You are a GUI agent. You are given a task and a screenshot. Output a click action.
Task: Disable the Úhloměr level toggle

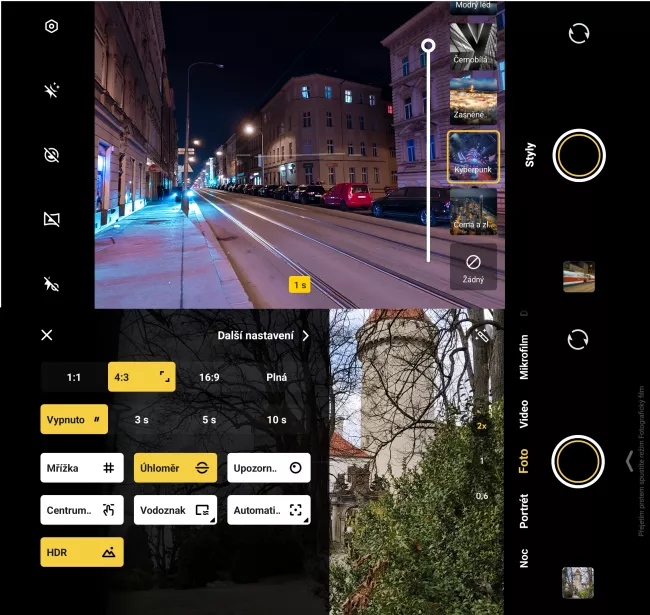click(x=175, y=468)
